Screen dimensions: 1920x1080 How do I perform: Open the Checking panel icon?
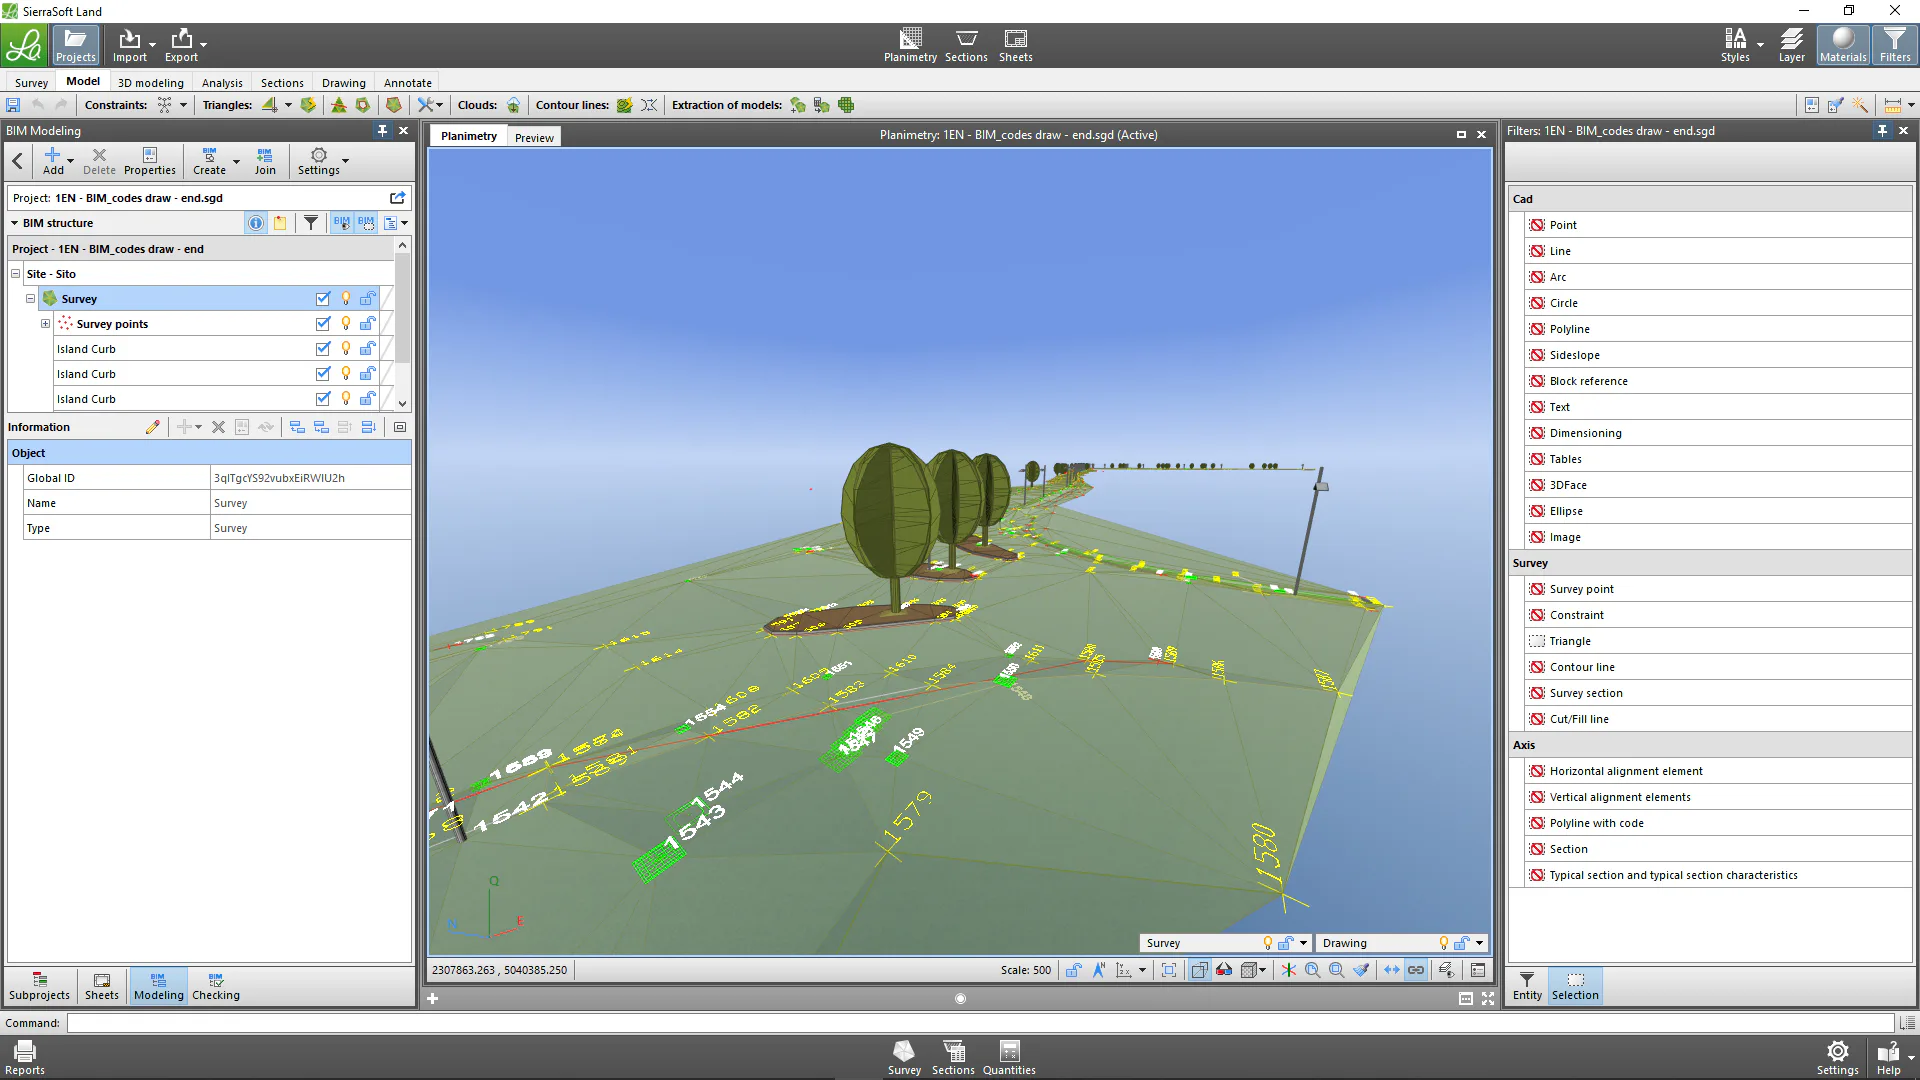coord(216,986)
